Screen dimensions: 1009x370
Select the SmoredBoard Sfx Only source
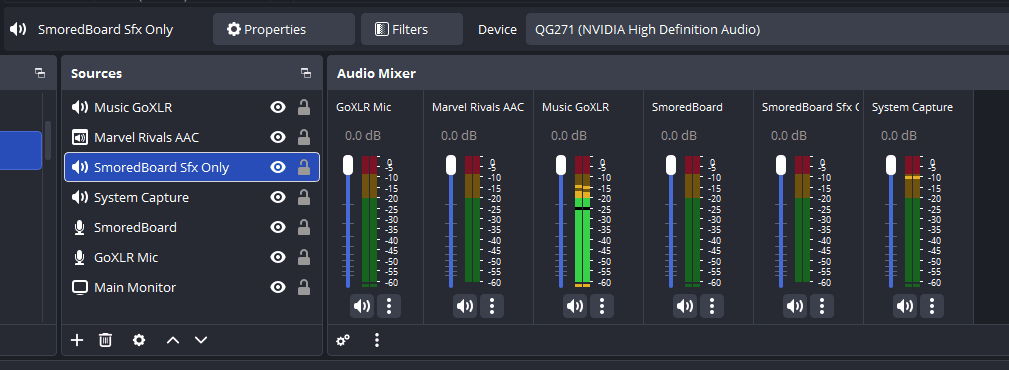[192, 167]
